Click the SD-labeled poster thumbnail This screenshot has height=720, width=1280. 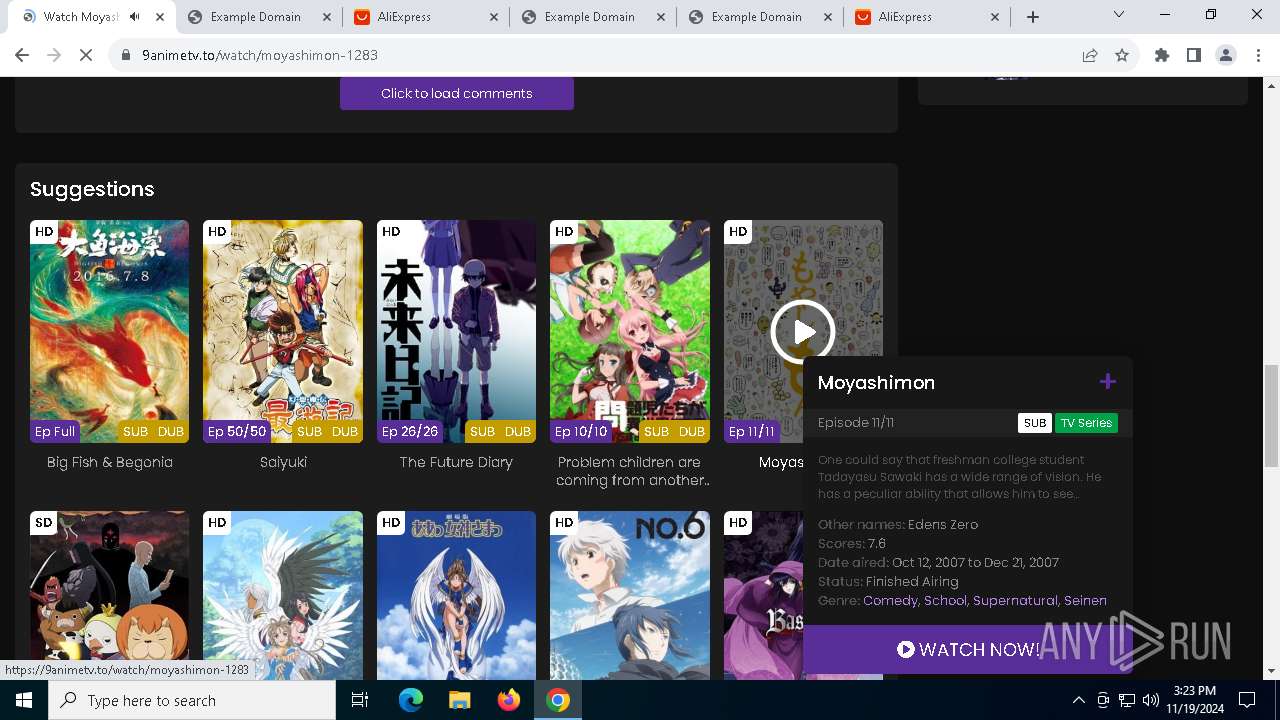click(x=109, y=595)
